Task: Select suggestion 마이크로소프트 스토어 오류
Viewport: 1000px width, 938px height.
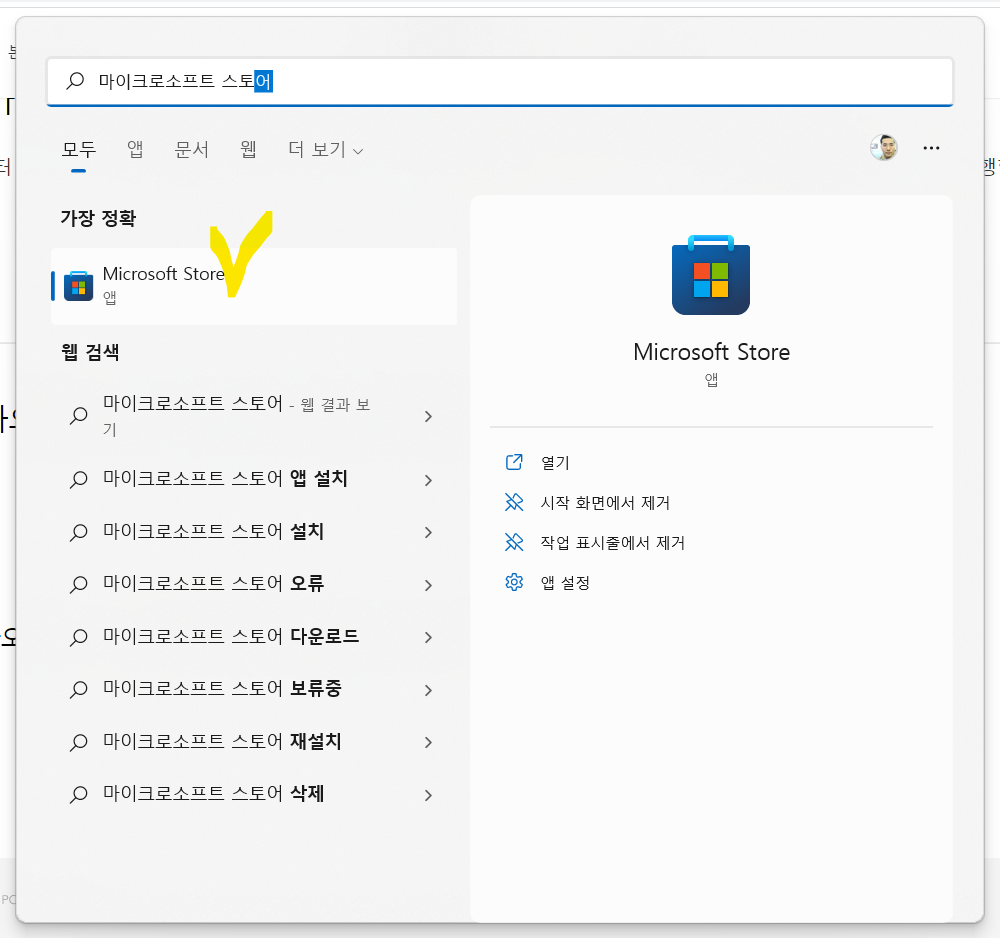Action: [x=254, y=584]
